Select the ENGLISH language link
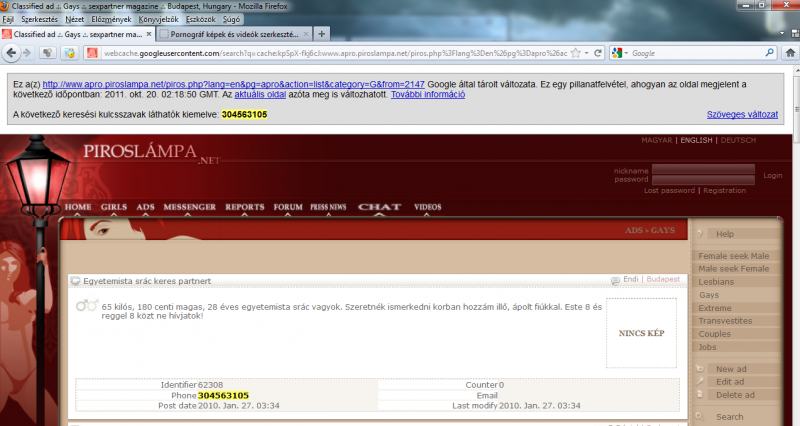 [x=696, y=140]
